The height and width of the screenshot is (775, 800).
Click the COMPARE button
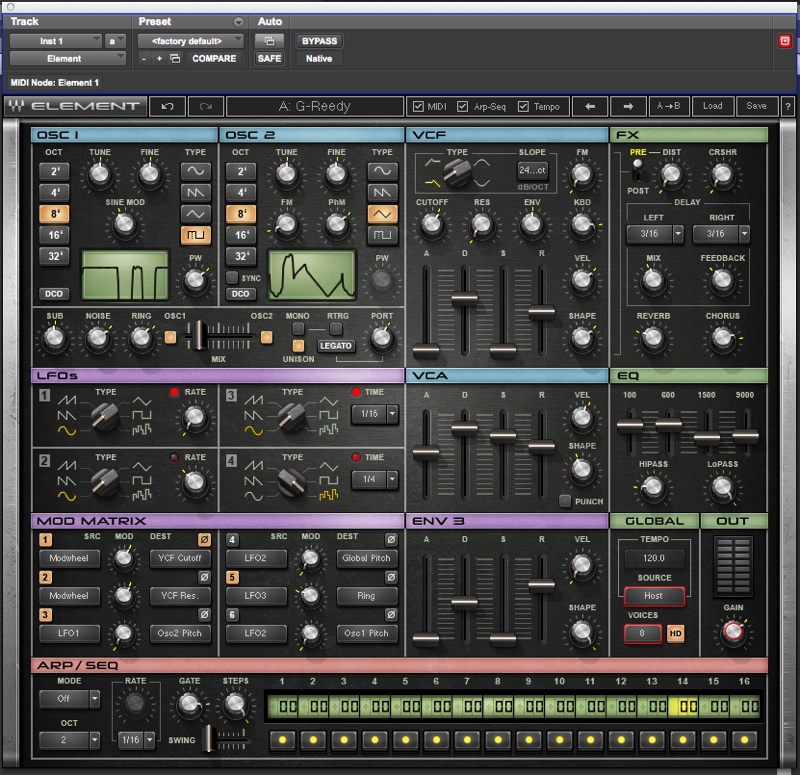point(214,59)
